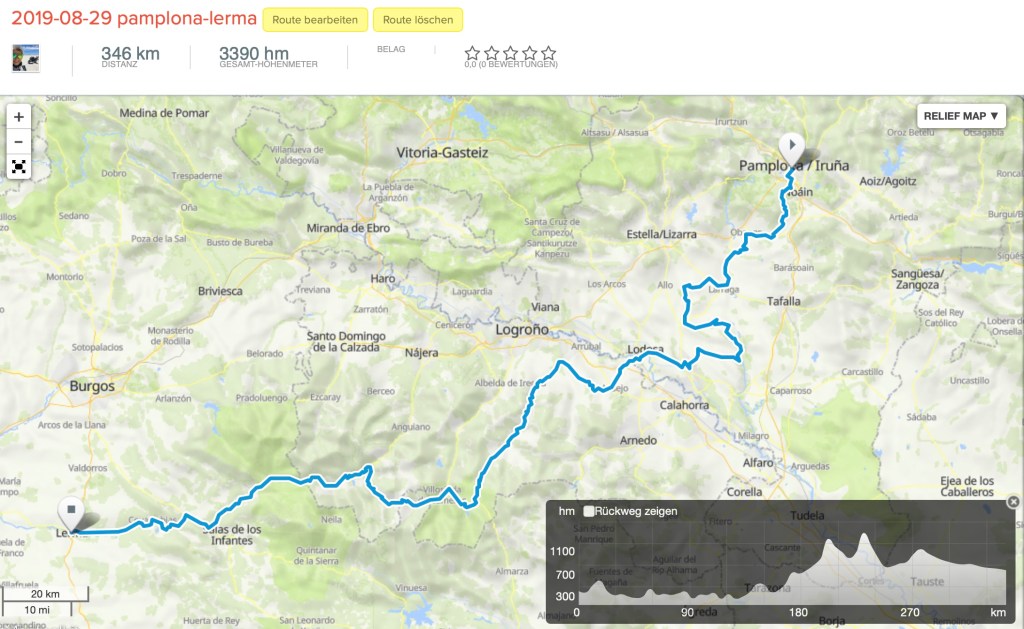This screenshot has height=629, width=1024.
Task: Open the Relief Map layer dropdown
Action: click(x=961, y=116)
